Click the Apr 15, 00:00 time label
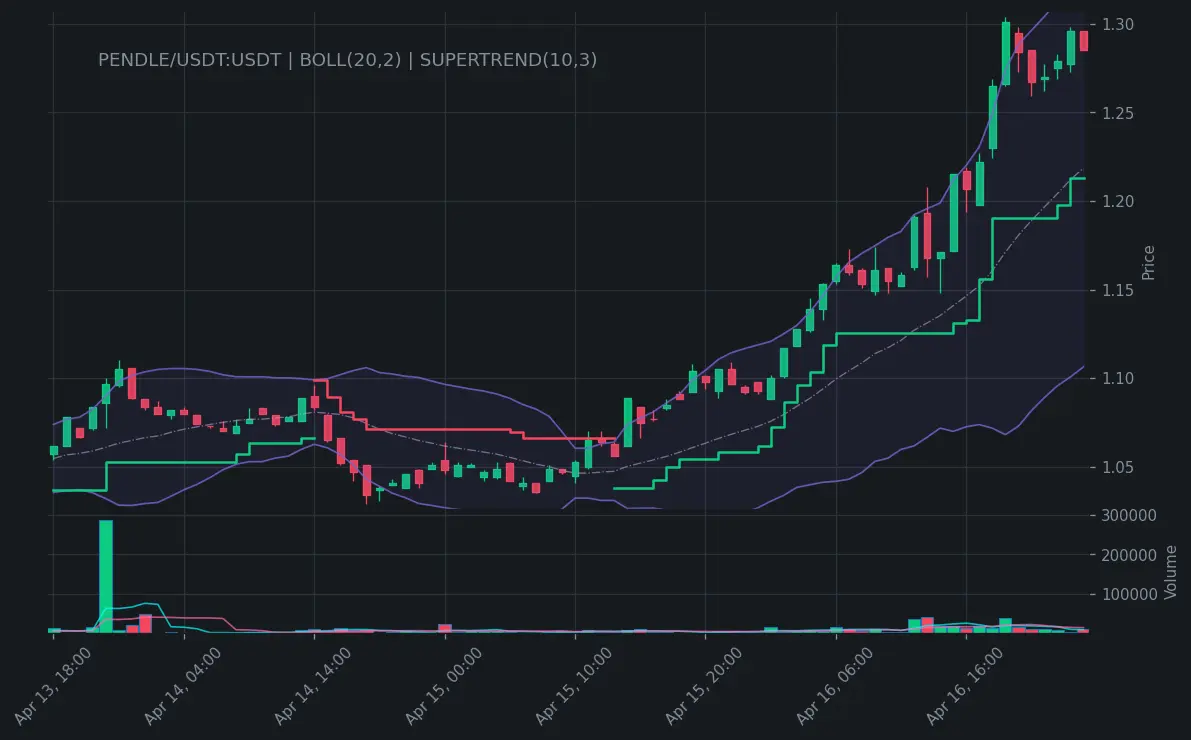The height and width of the screenshot is (740, 1191). pyautogui.click(x=443, y=686)
